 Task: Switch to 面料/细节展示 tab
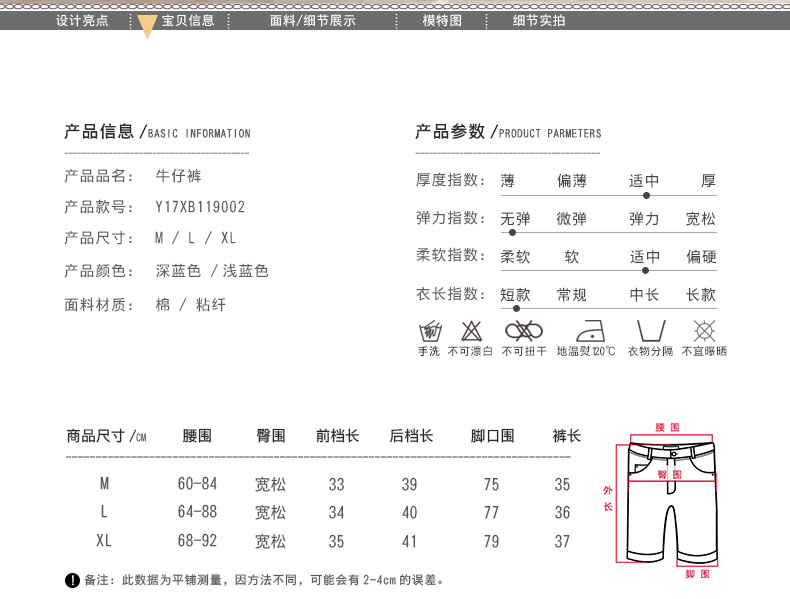(313, 21)
